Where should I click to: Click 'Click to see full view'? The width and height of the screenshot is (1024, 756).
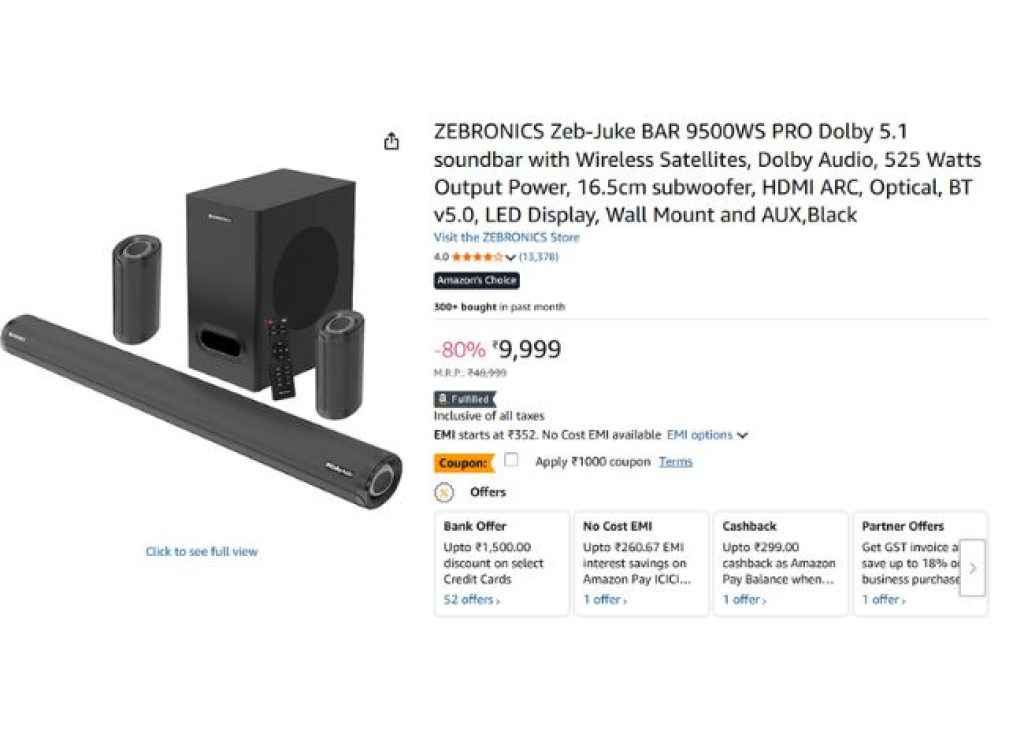tap(201, 551)
